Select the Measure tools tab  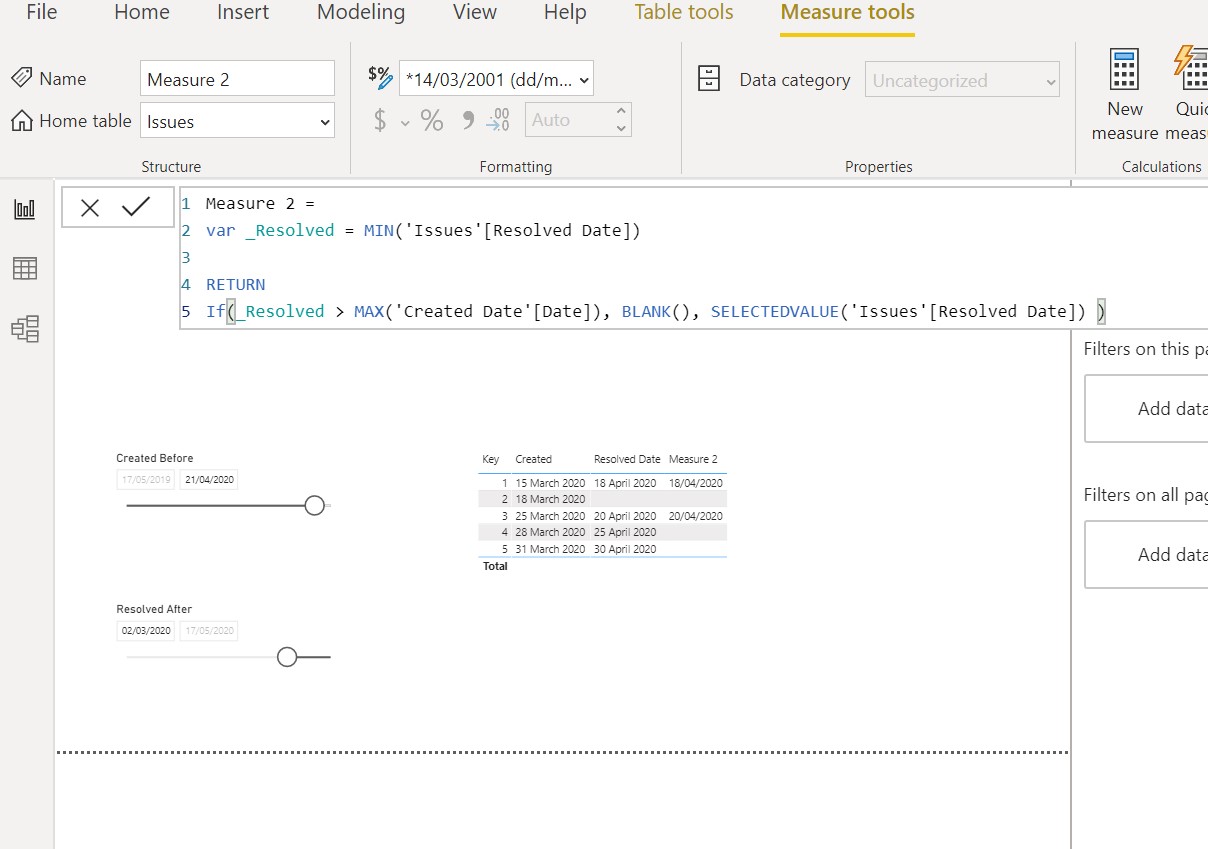coord(848,13)
